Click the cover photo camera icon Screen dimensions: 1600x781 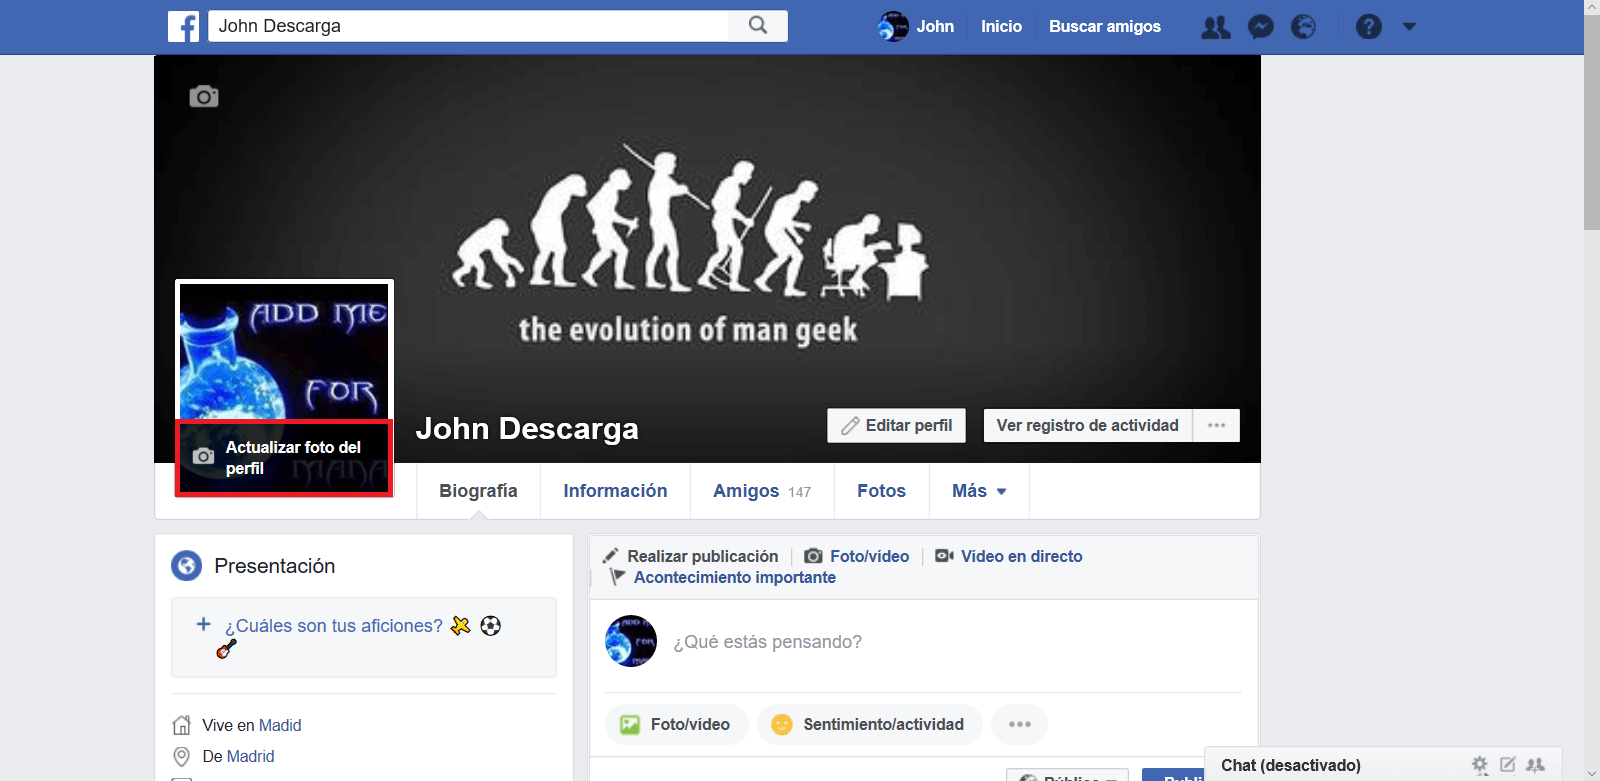(x=204, y=96)
